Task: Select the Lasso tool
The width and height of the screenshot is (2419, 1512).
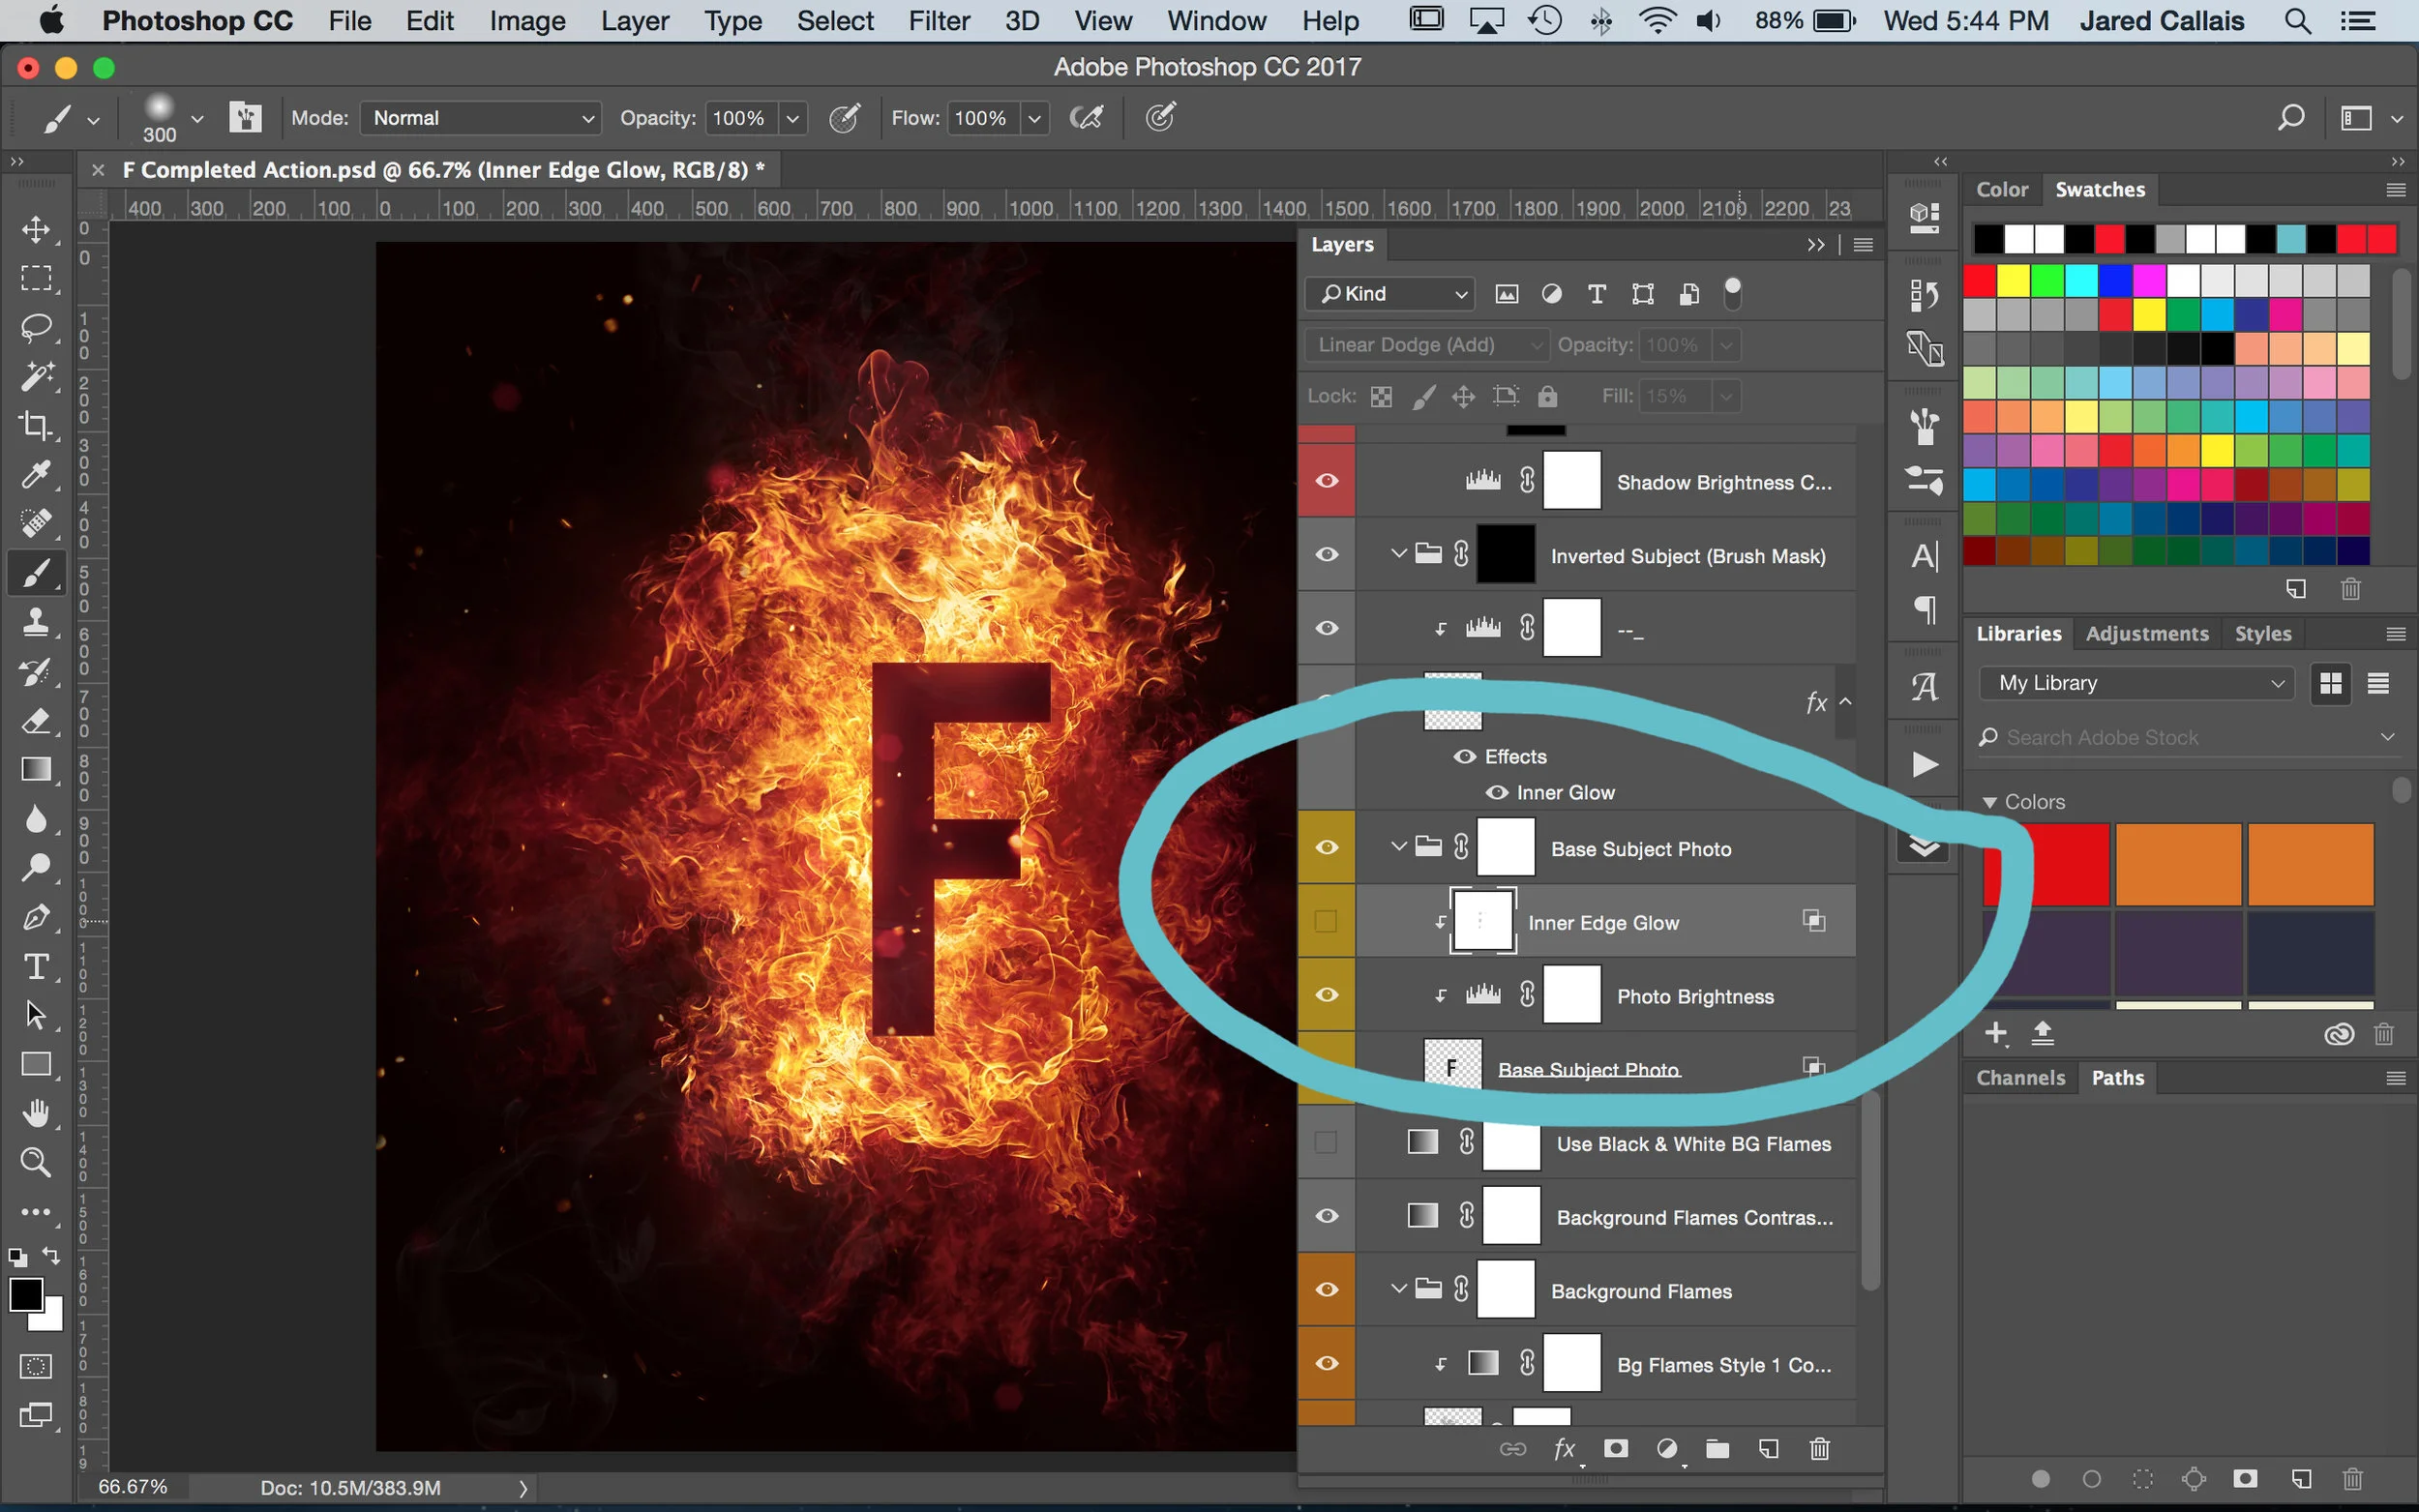Action: pos(36,327)
